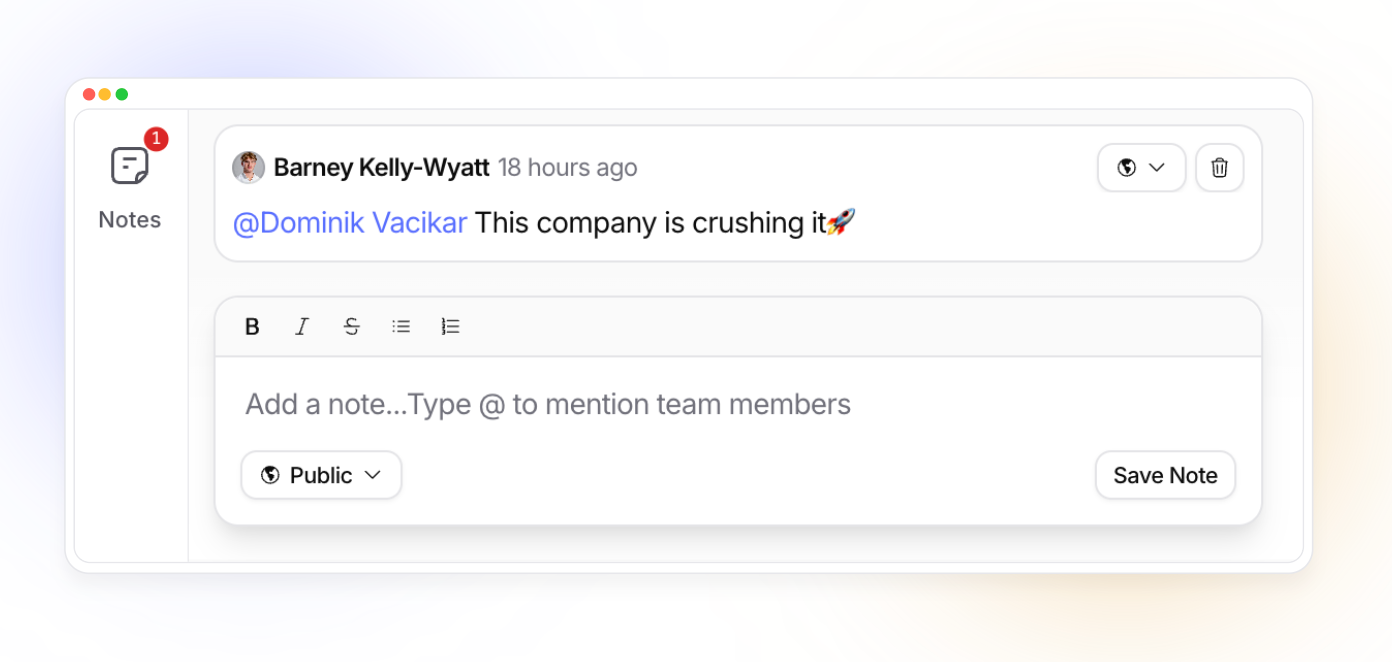Image resolution: width=1392 pixels, height=662 pixels.
Task: Click the '18 hours ago' timestamp
Action: [568, 168]
